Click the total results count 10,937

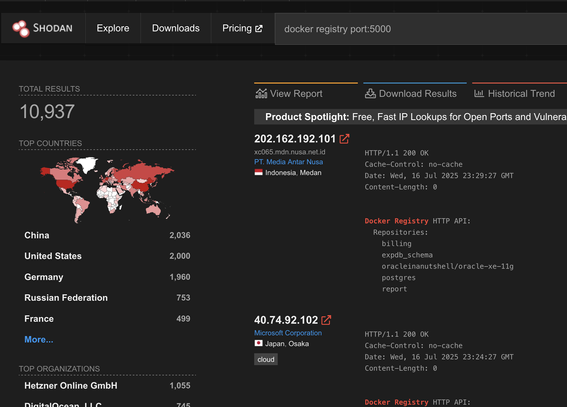(x=47, y=111)
